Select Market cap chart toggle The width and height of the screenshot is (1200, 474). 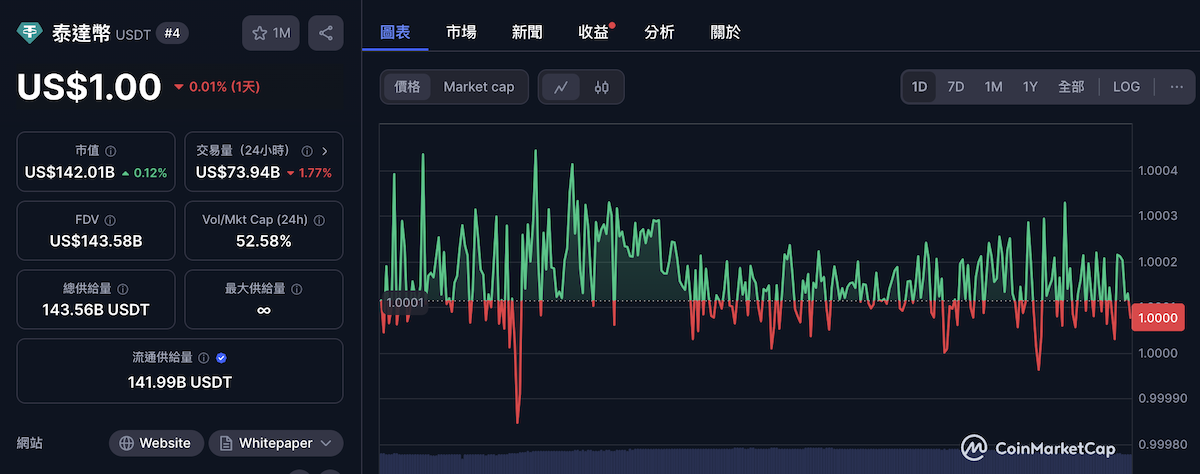pos(479,87)
